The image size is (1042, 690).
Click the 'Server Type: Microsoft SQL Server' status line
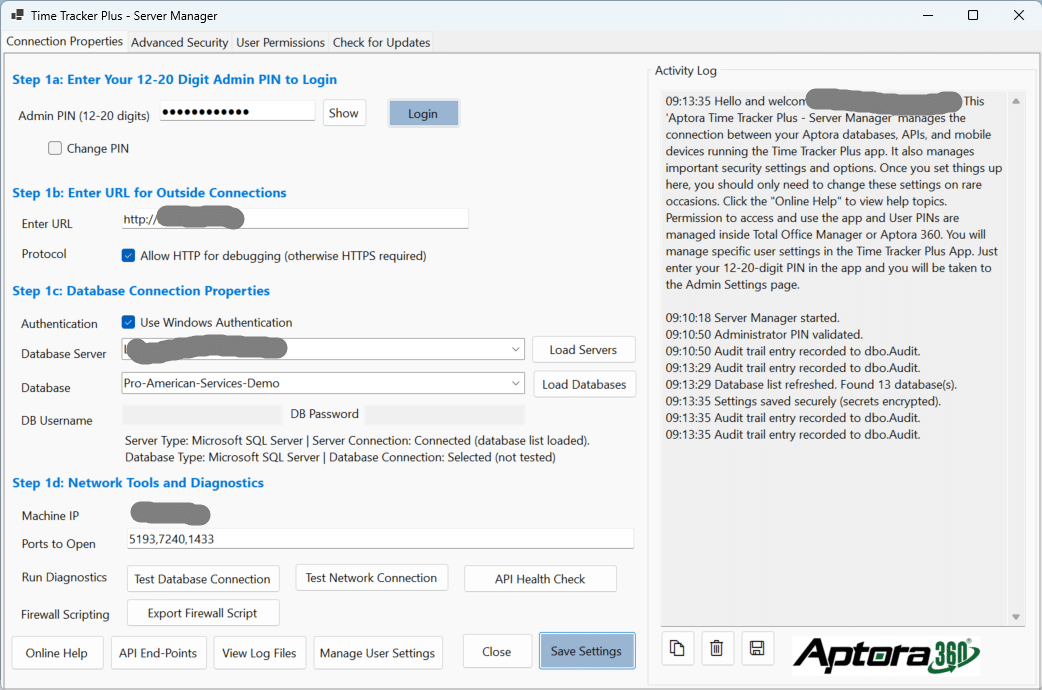click(358, 440)
